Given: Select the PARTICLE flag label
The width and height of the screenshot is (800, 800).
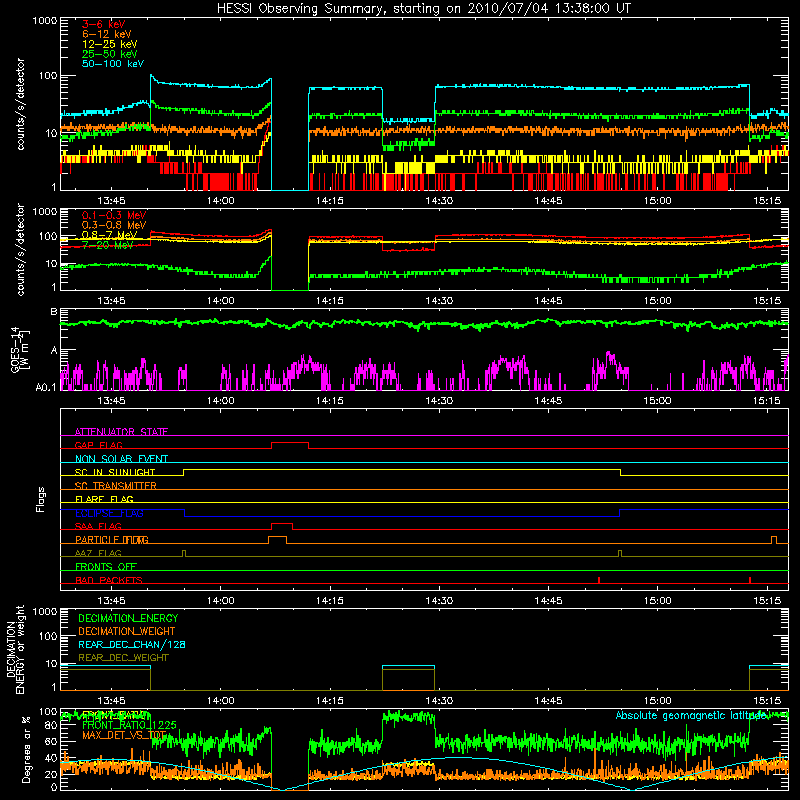Looking at the screenshot, I should pyautogui.click(x=112, y=540).
